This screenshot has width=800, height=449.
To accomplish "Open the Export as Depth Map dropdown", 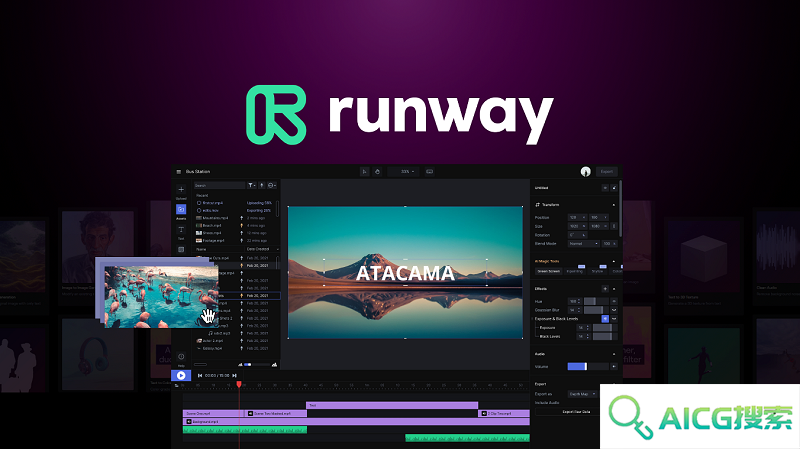I will tap(582, 394).
